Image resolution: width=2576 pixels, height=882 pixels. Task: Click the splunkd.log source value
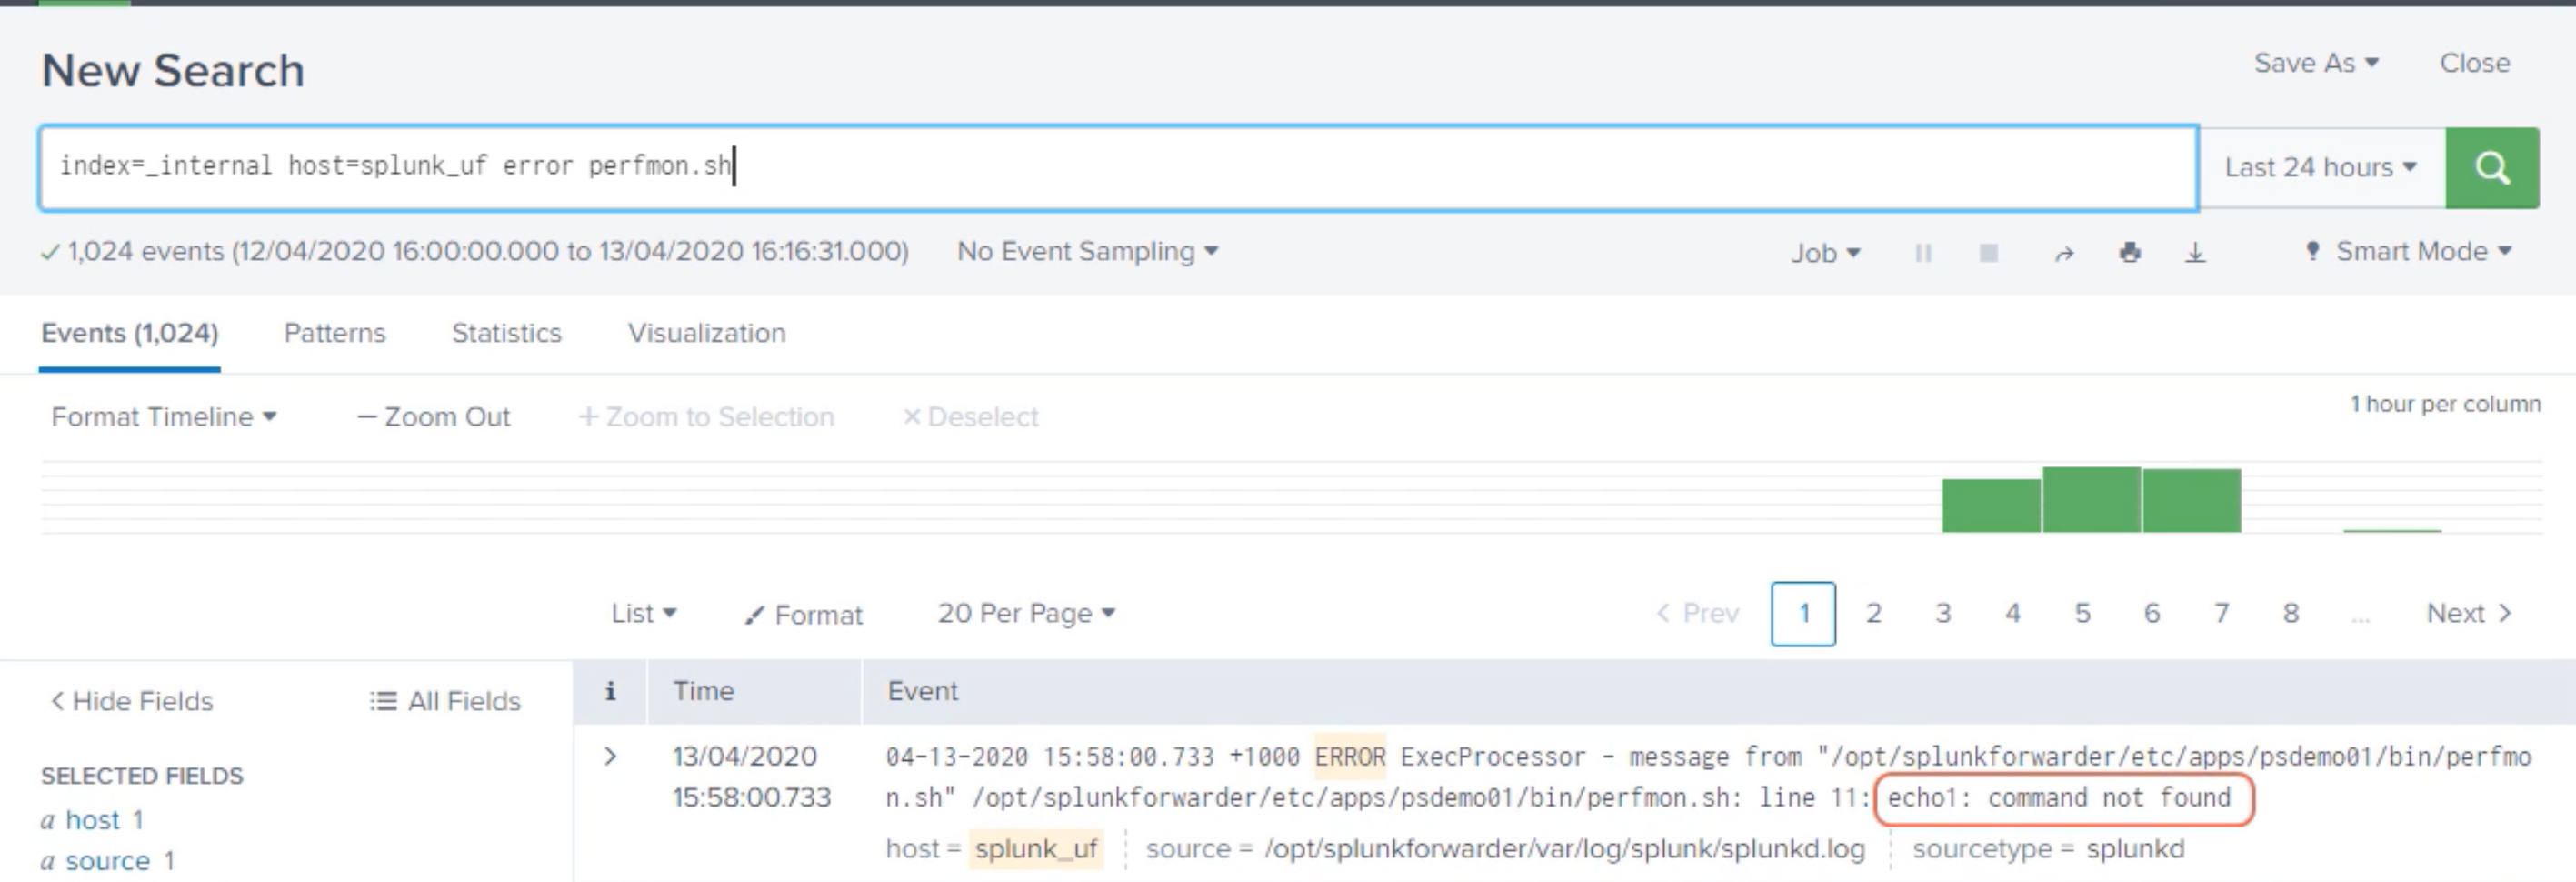pyautogui.click(x=1564, y=849)
